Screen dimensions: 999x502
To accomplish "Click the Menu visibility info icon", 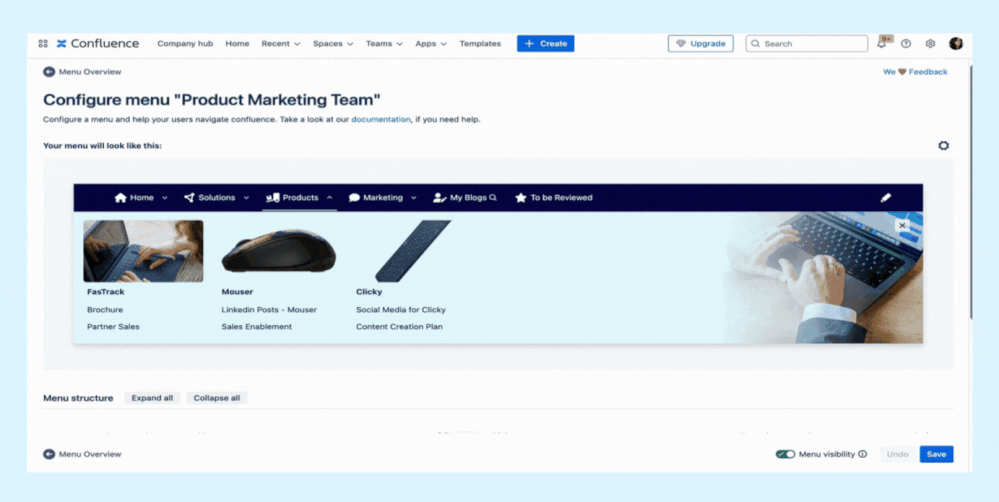I will (x=863, y=454).
